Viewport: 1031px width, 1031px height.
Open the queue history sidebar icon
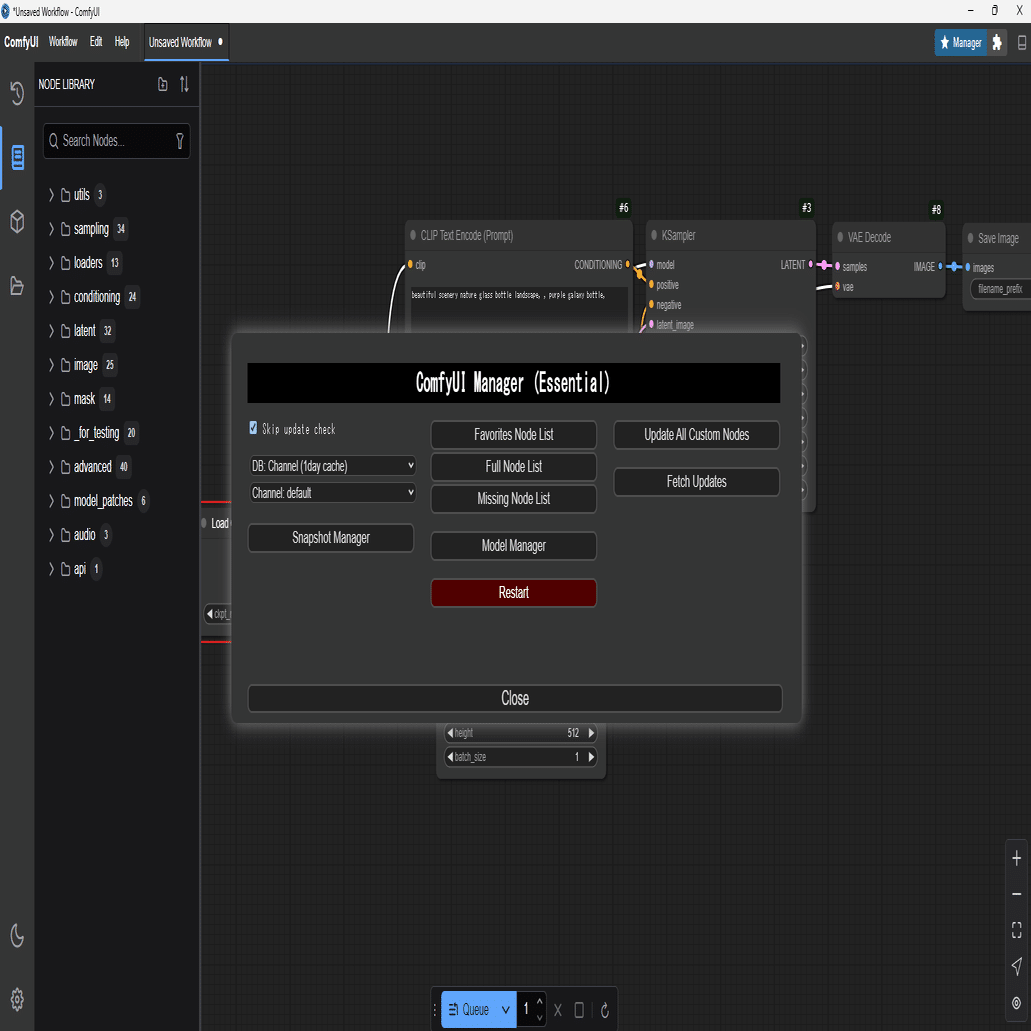[17, 93]
